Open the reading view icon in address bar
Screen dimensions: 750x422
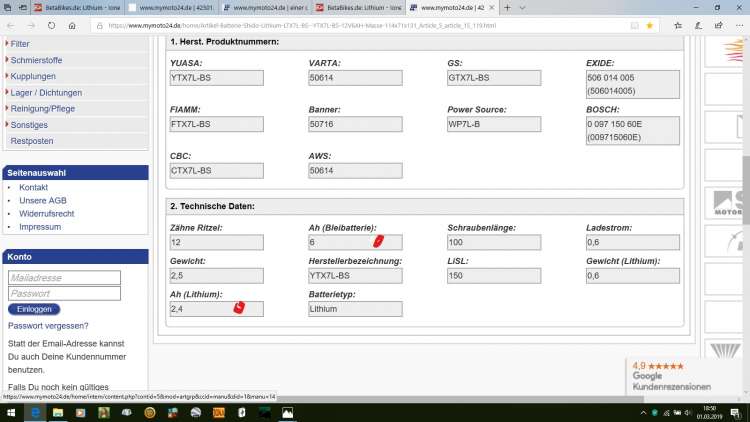[x=632, y=25]
